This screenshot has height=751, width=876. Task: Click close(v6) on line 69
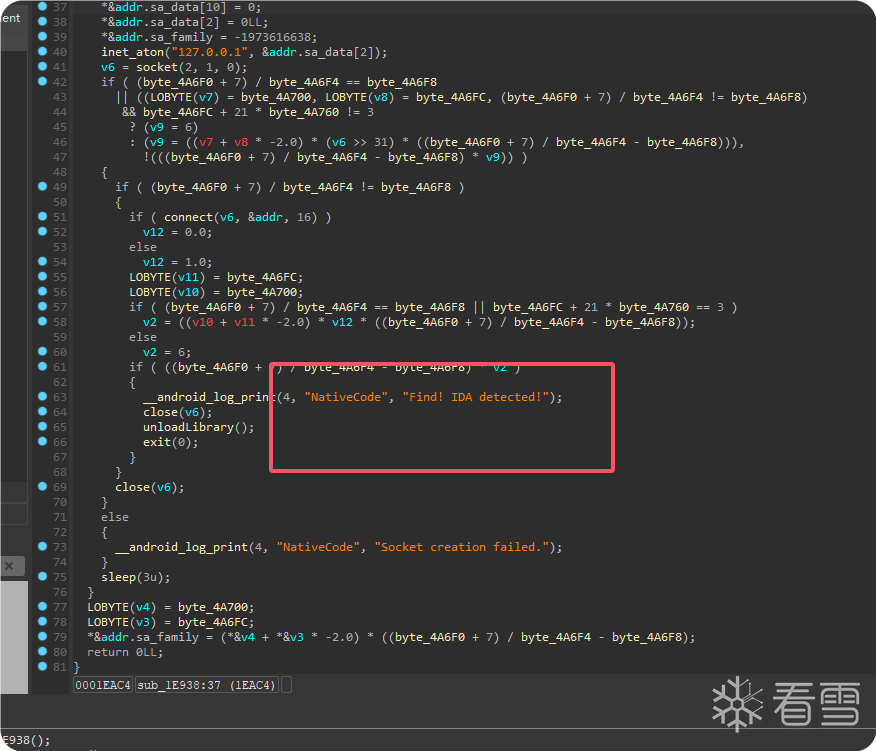(149, 487)
